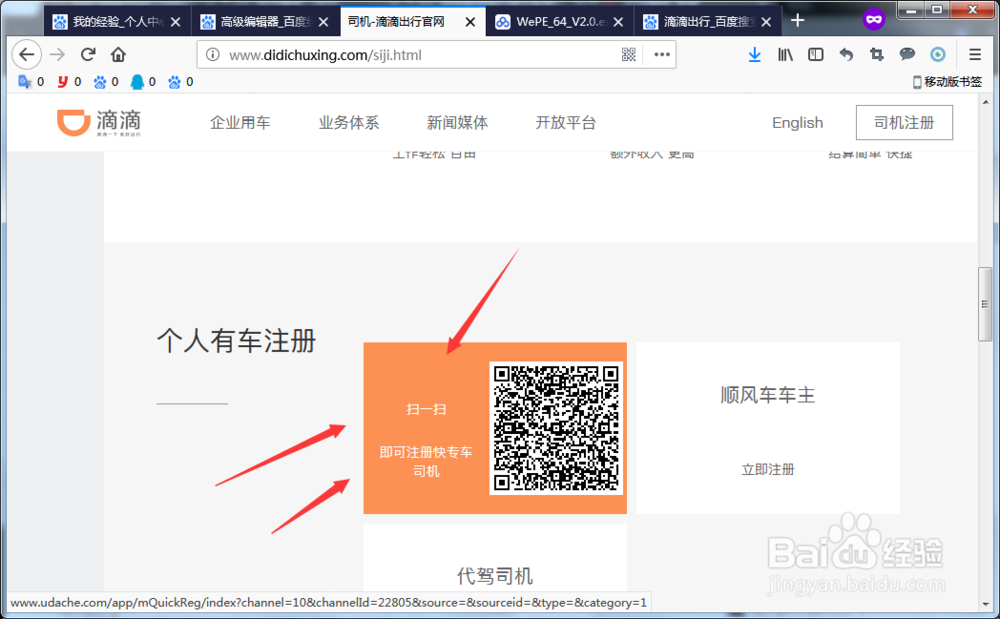Go back with the browser back arrow
The height and width of the screenshot is (619, 1000).
[x=27, y=55]
